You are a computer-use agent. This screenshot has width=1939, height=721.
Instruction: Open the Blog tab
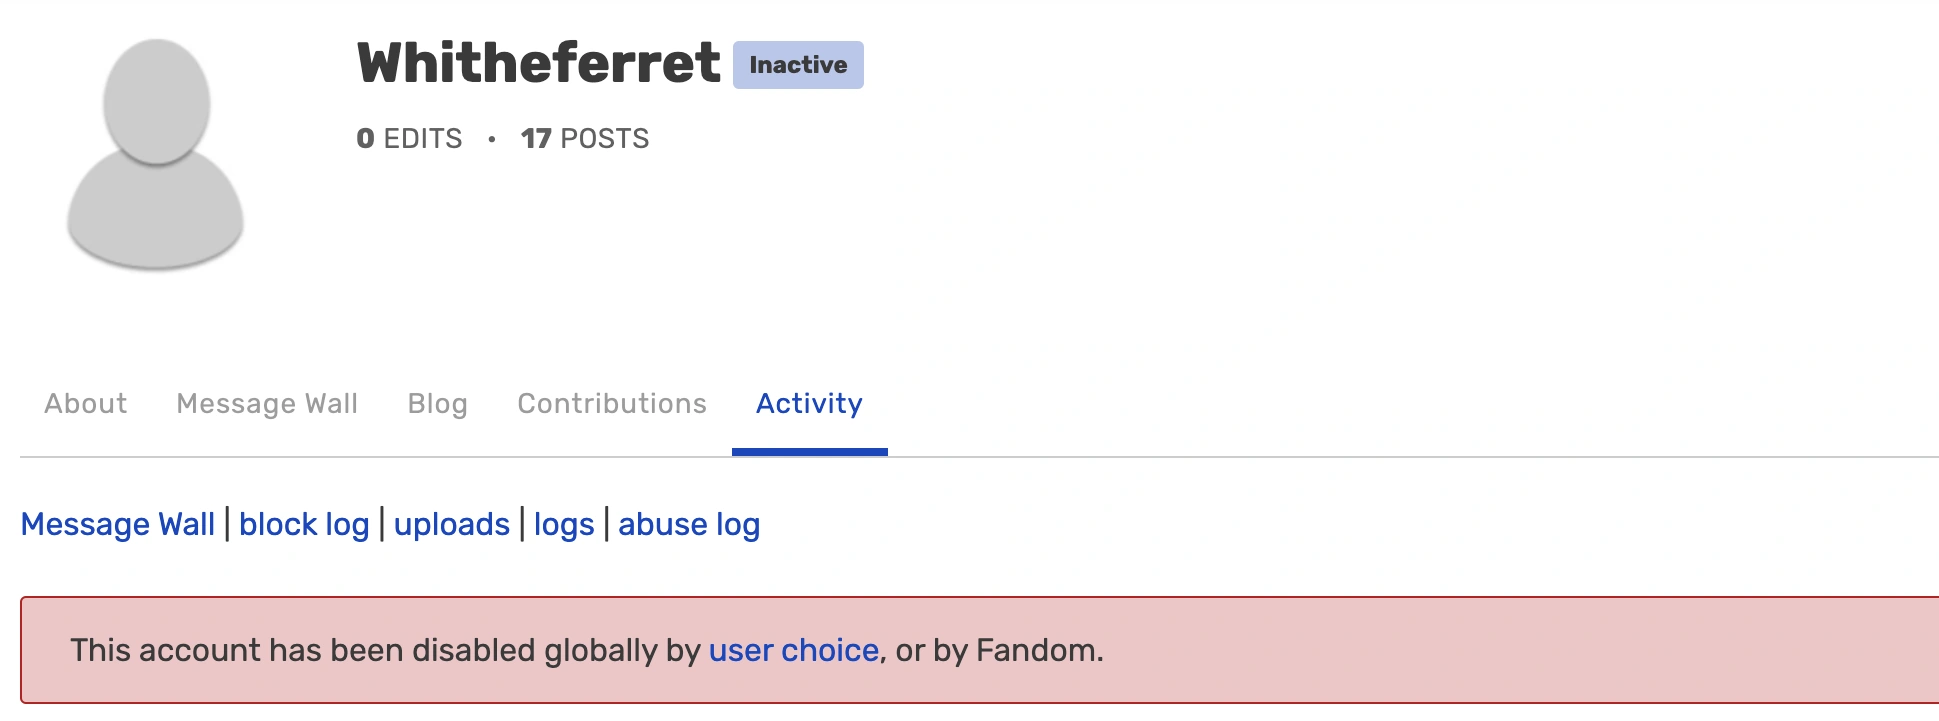pos(437,404)
